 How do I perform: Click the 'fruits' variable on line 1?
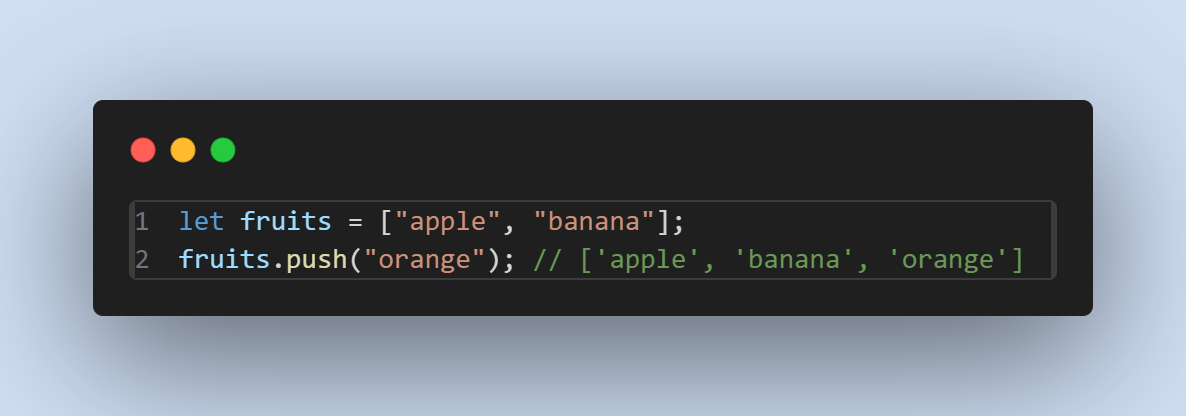(x=286, y=222)
